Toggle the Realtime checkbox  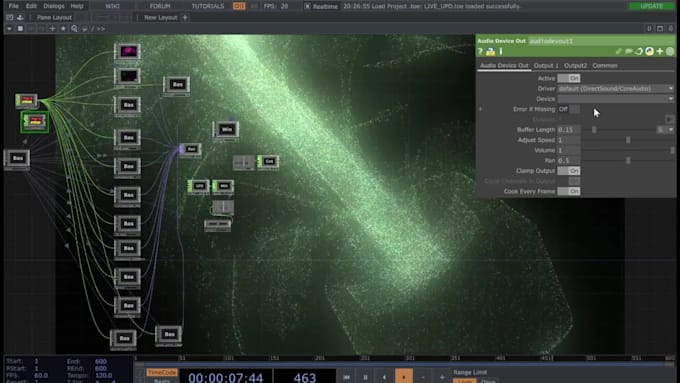coord(307,6)
